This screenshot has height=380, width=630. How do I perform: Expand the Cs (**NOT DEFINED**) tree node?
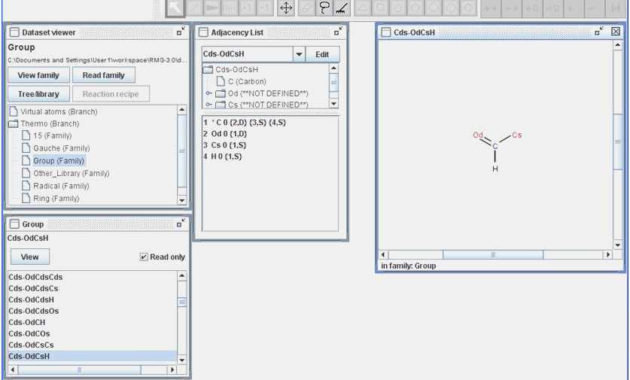click(x=209, y=104)
